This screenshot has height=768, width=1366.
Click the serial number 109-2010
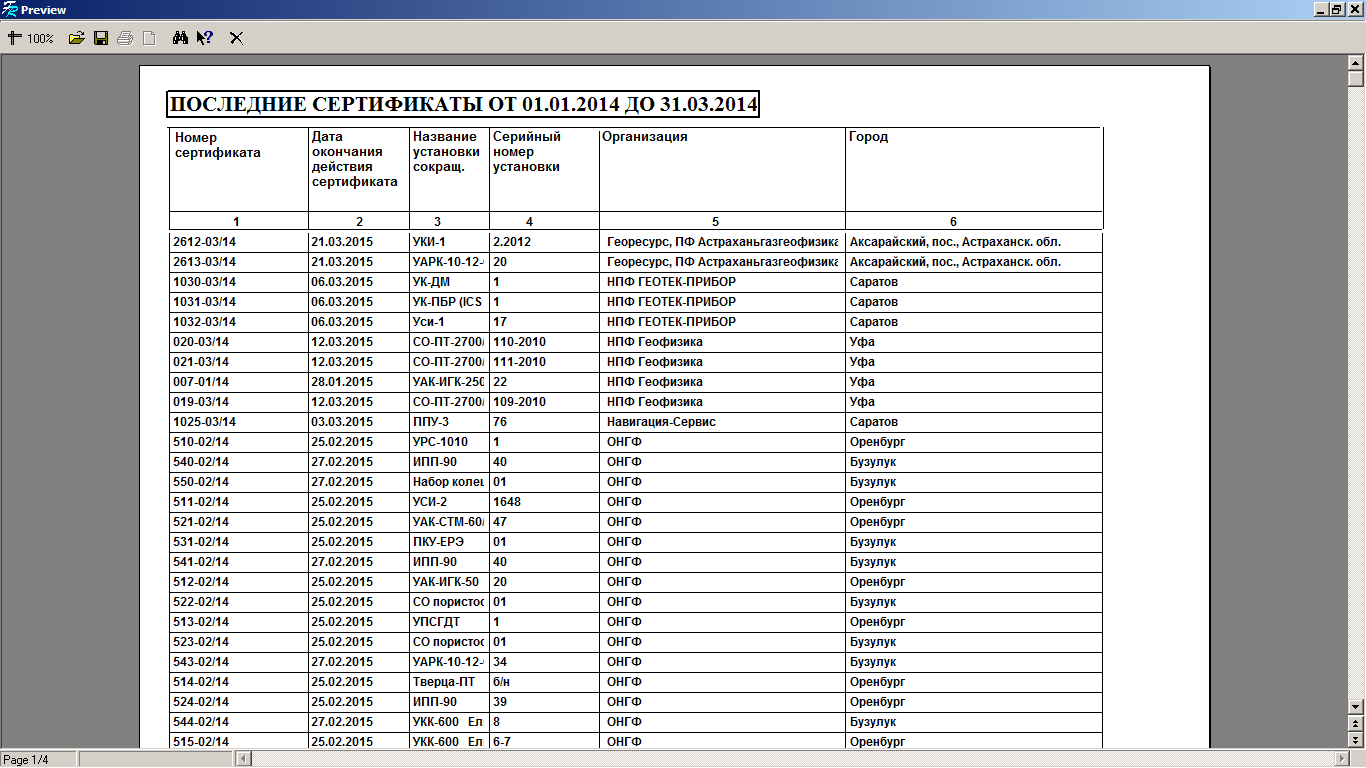click(x=519, y=402)
